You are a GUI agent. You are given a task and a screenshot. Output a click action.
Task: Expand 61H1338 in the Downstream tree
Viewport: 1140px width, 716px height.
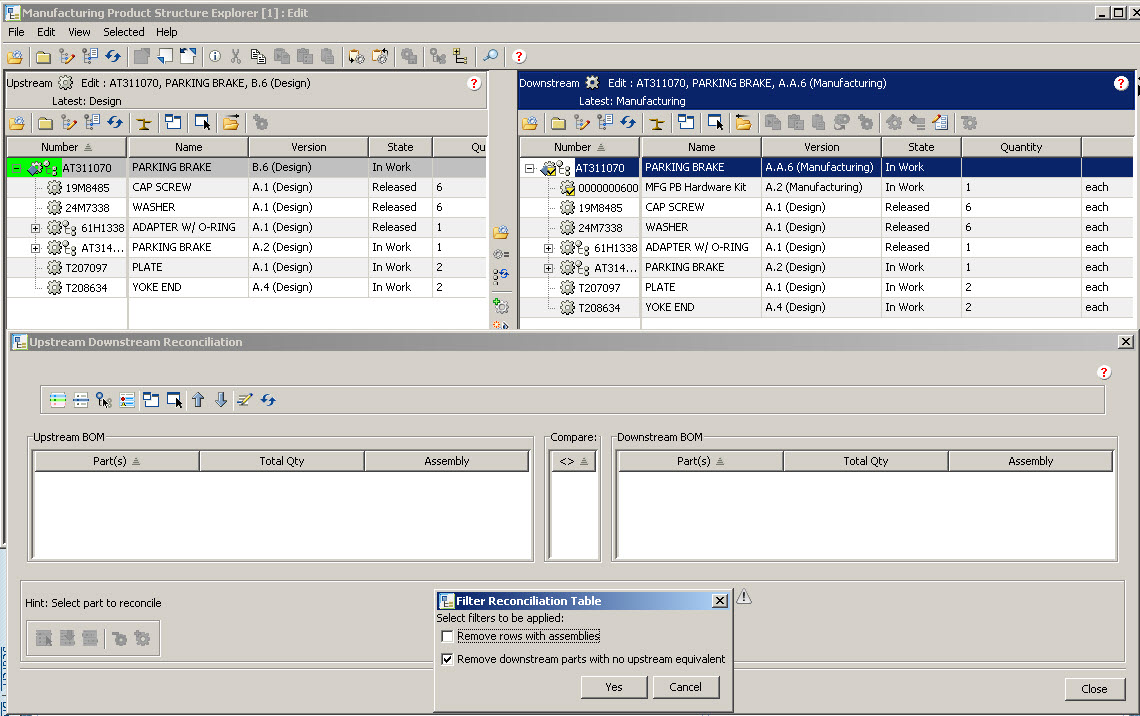coord(548,248)
